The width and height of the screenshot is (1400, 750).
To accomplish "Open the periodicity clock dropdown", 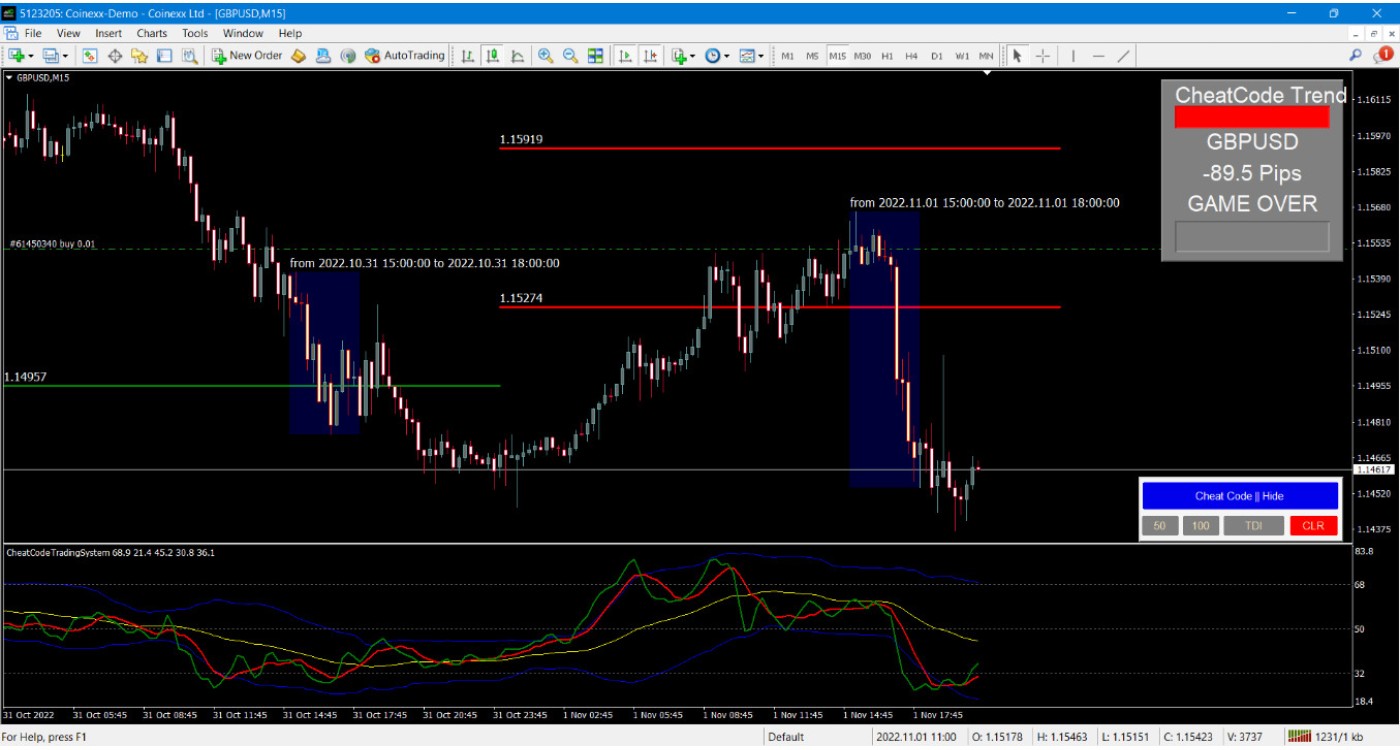I will [x=726, y=56].
